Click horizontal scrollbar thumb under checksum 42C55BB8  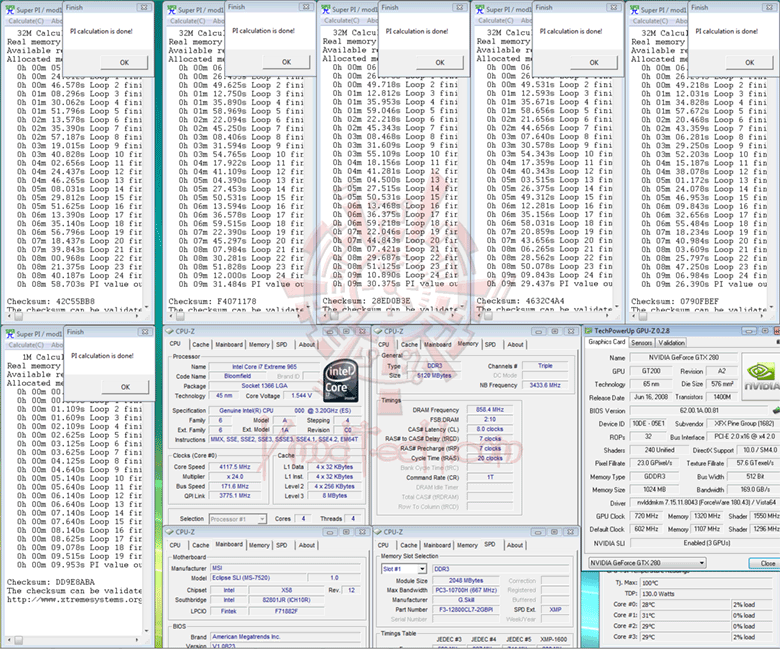18,316
